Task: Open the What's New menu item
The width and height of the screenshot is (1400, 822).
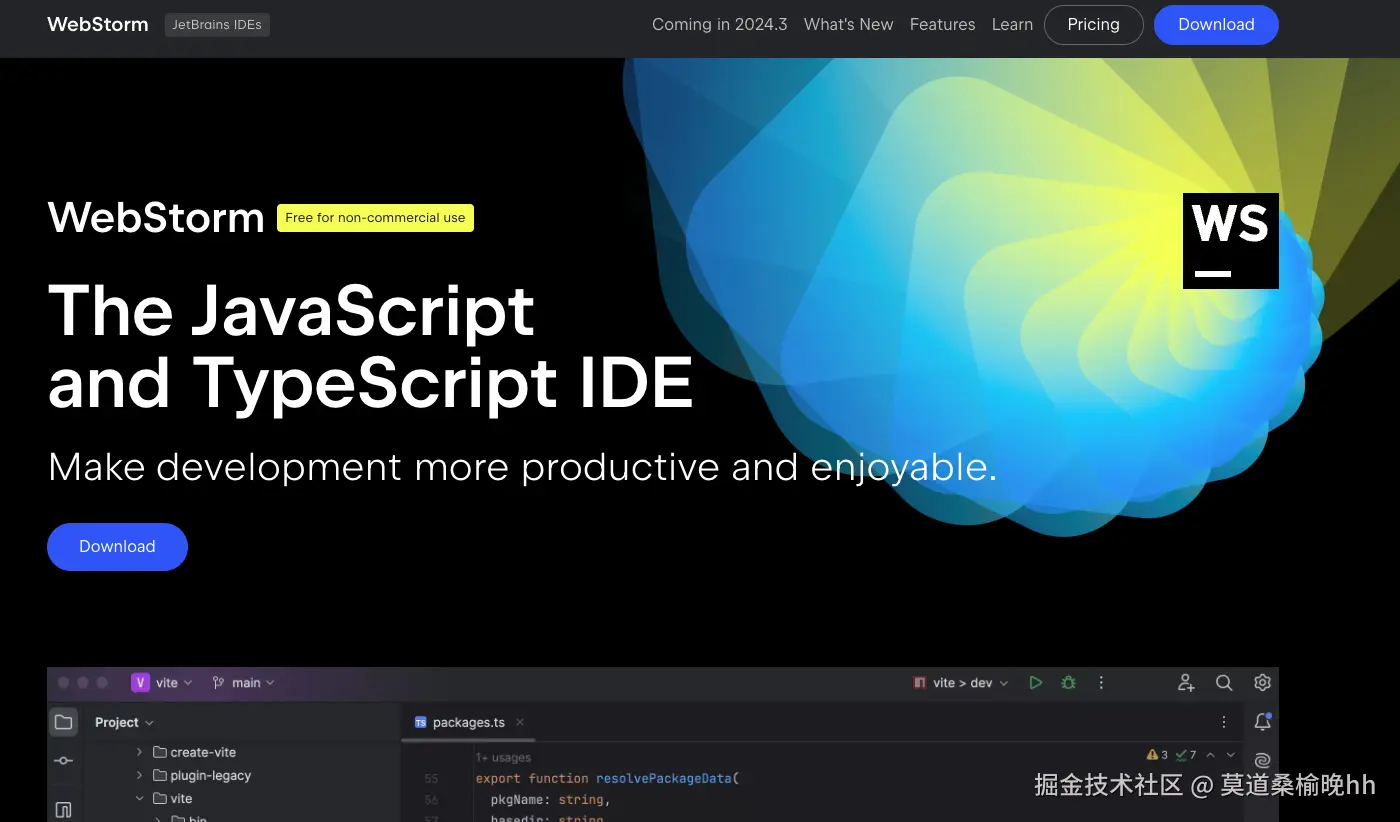Action: pyautogui.click(x=848, y=25)
